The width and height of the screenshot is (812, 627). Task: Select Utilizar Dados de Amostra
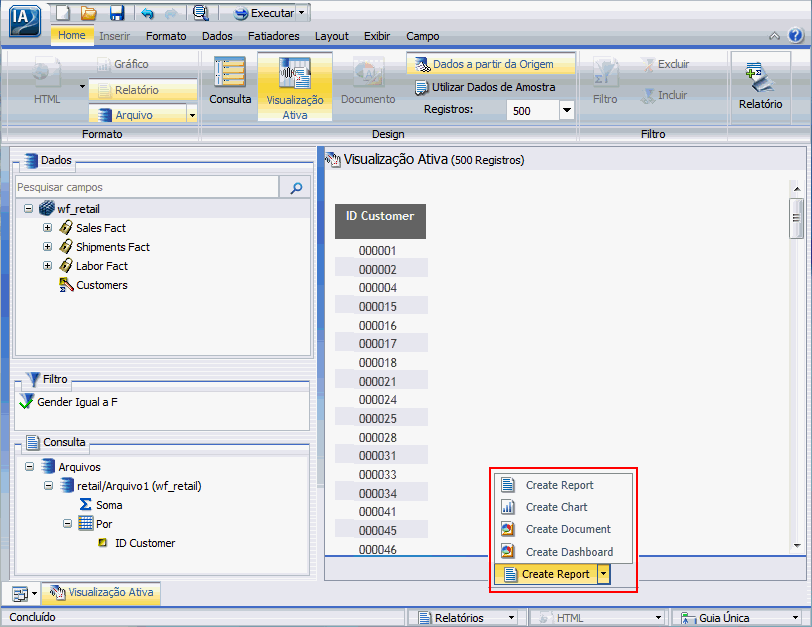click(485, 87)
